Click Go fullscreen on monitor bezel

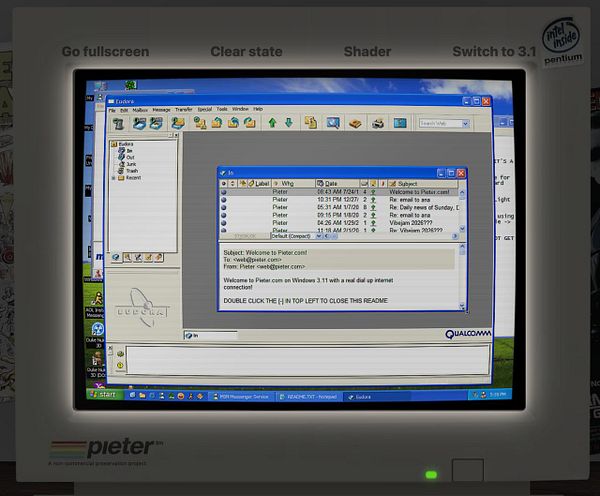coord(105,52)
